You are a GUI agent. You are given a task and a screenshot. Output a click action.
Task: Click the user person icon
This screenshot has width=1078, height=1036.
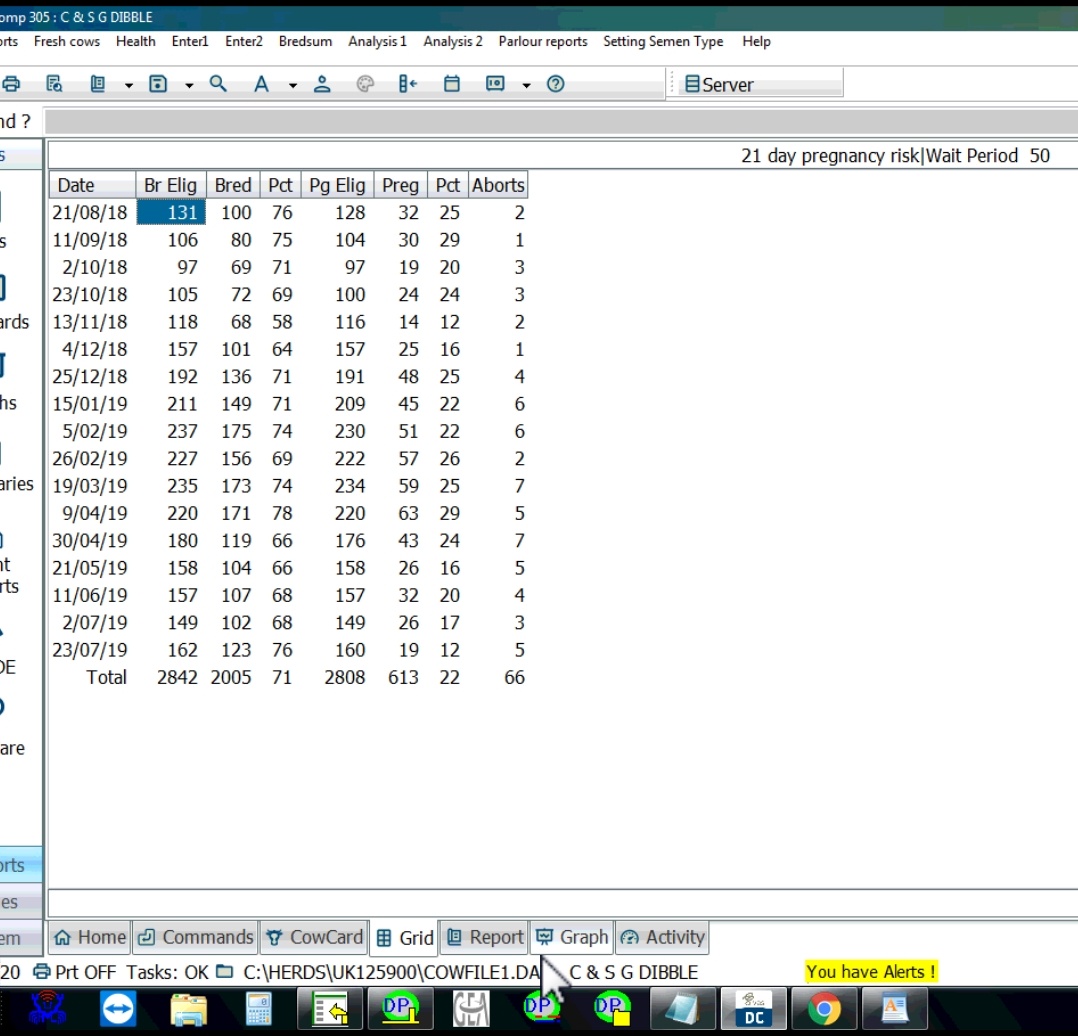[x=322, y=85]
